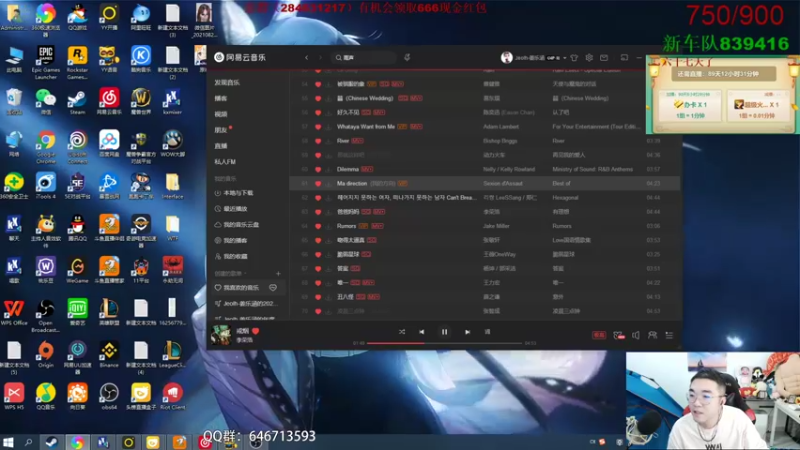Open album link Ministry of Sound: R&B Anthems
This screenshot has height=450, width=800.
click(592, 169)
